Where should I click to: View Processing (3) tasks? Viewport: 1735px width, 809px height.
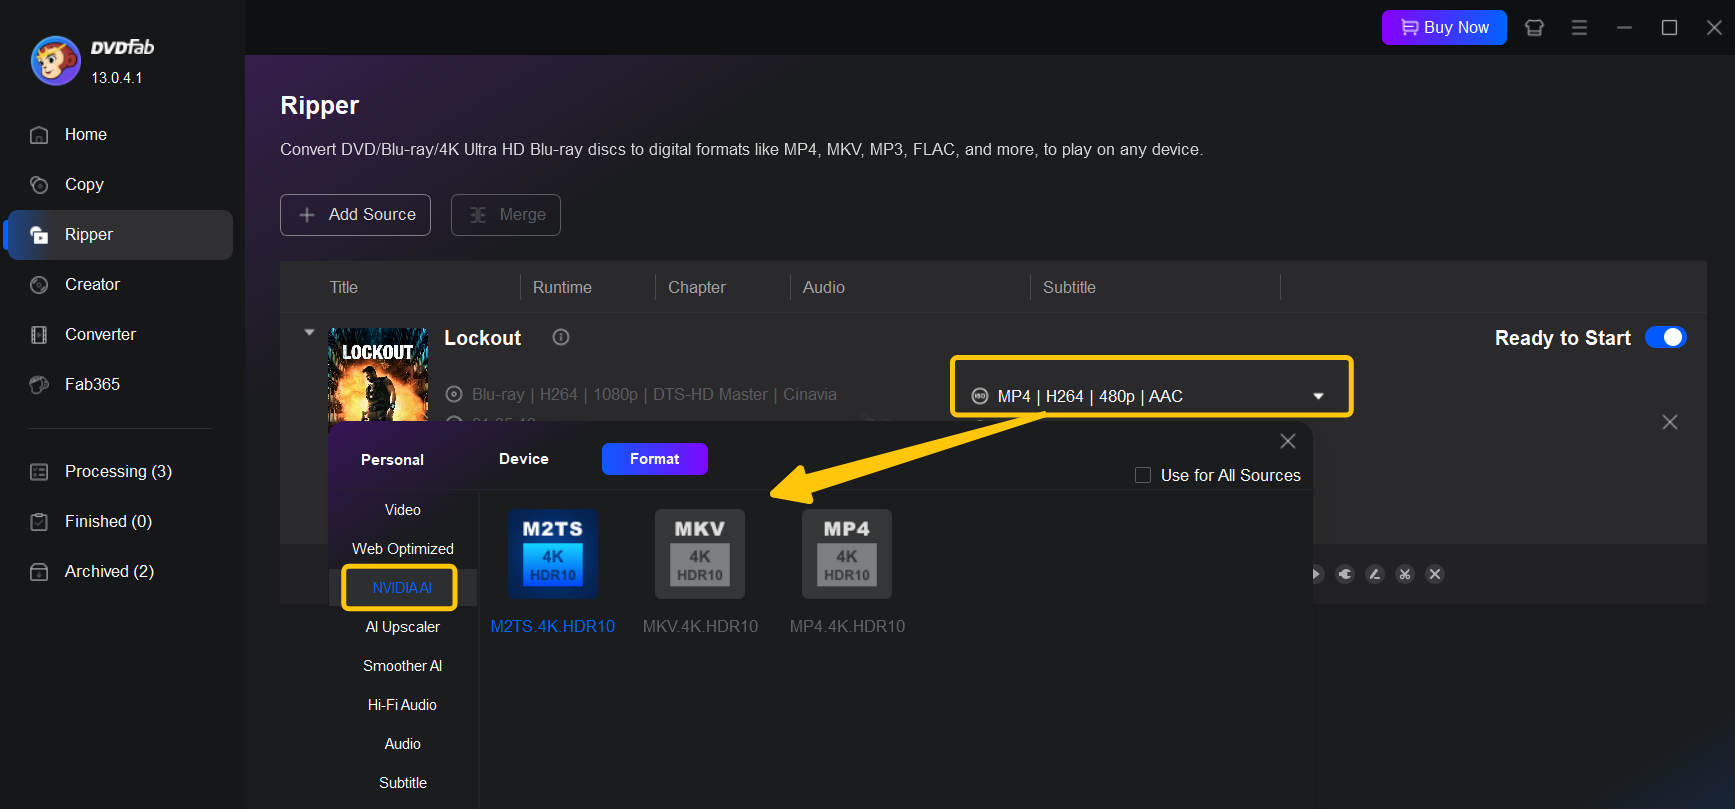(x=120, y=472)
